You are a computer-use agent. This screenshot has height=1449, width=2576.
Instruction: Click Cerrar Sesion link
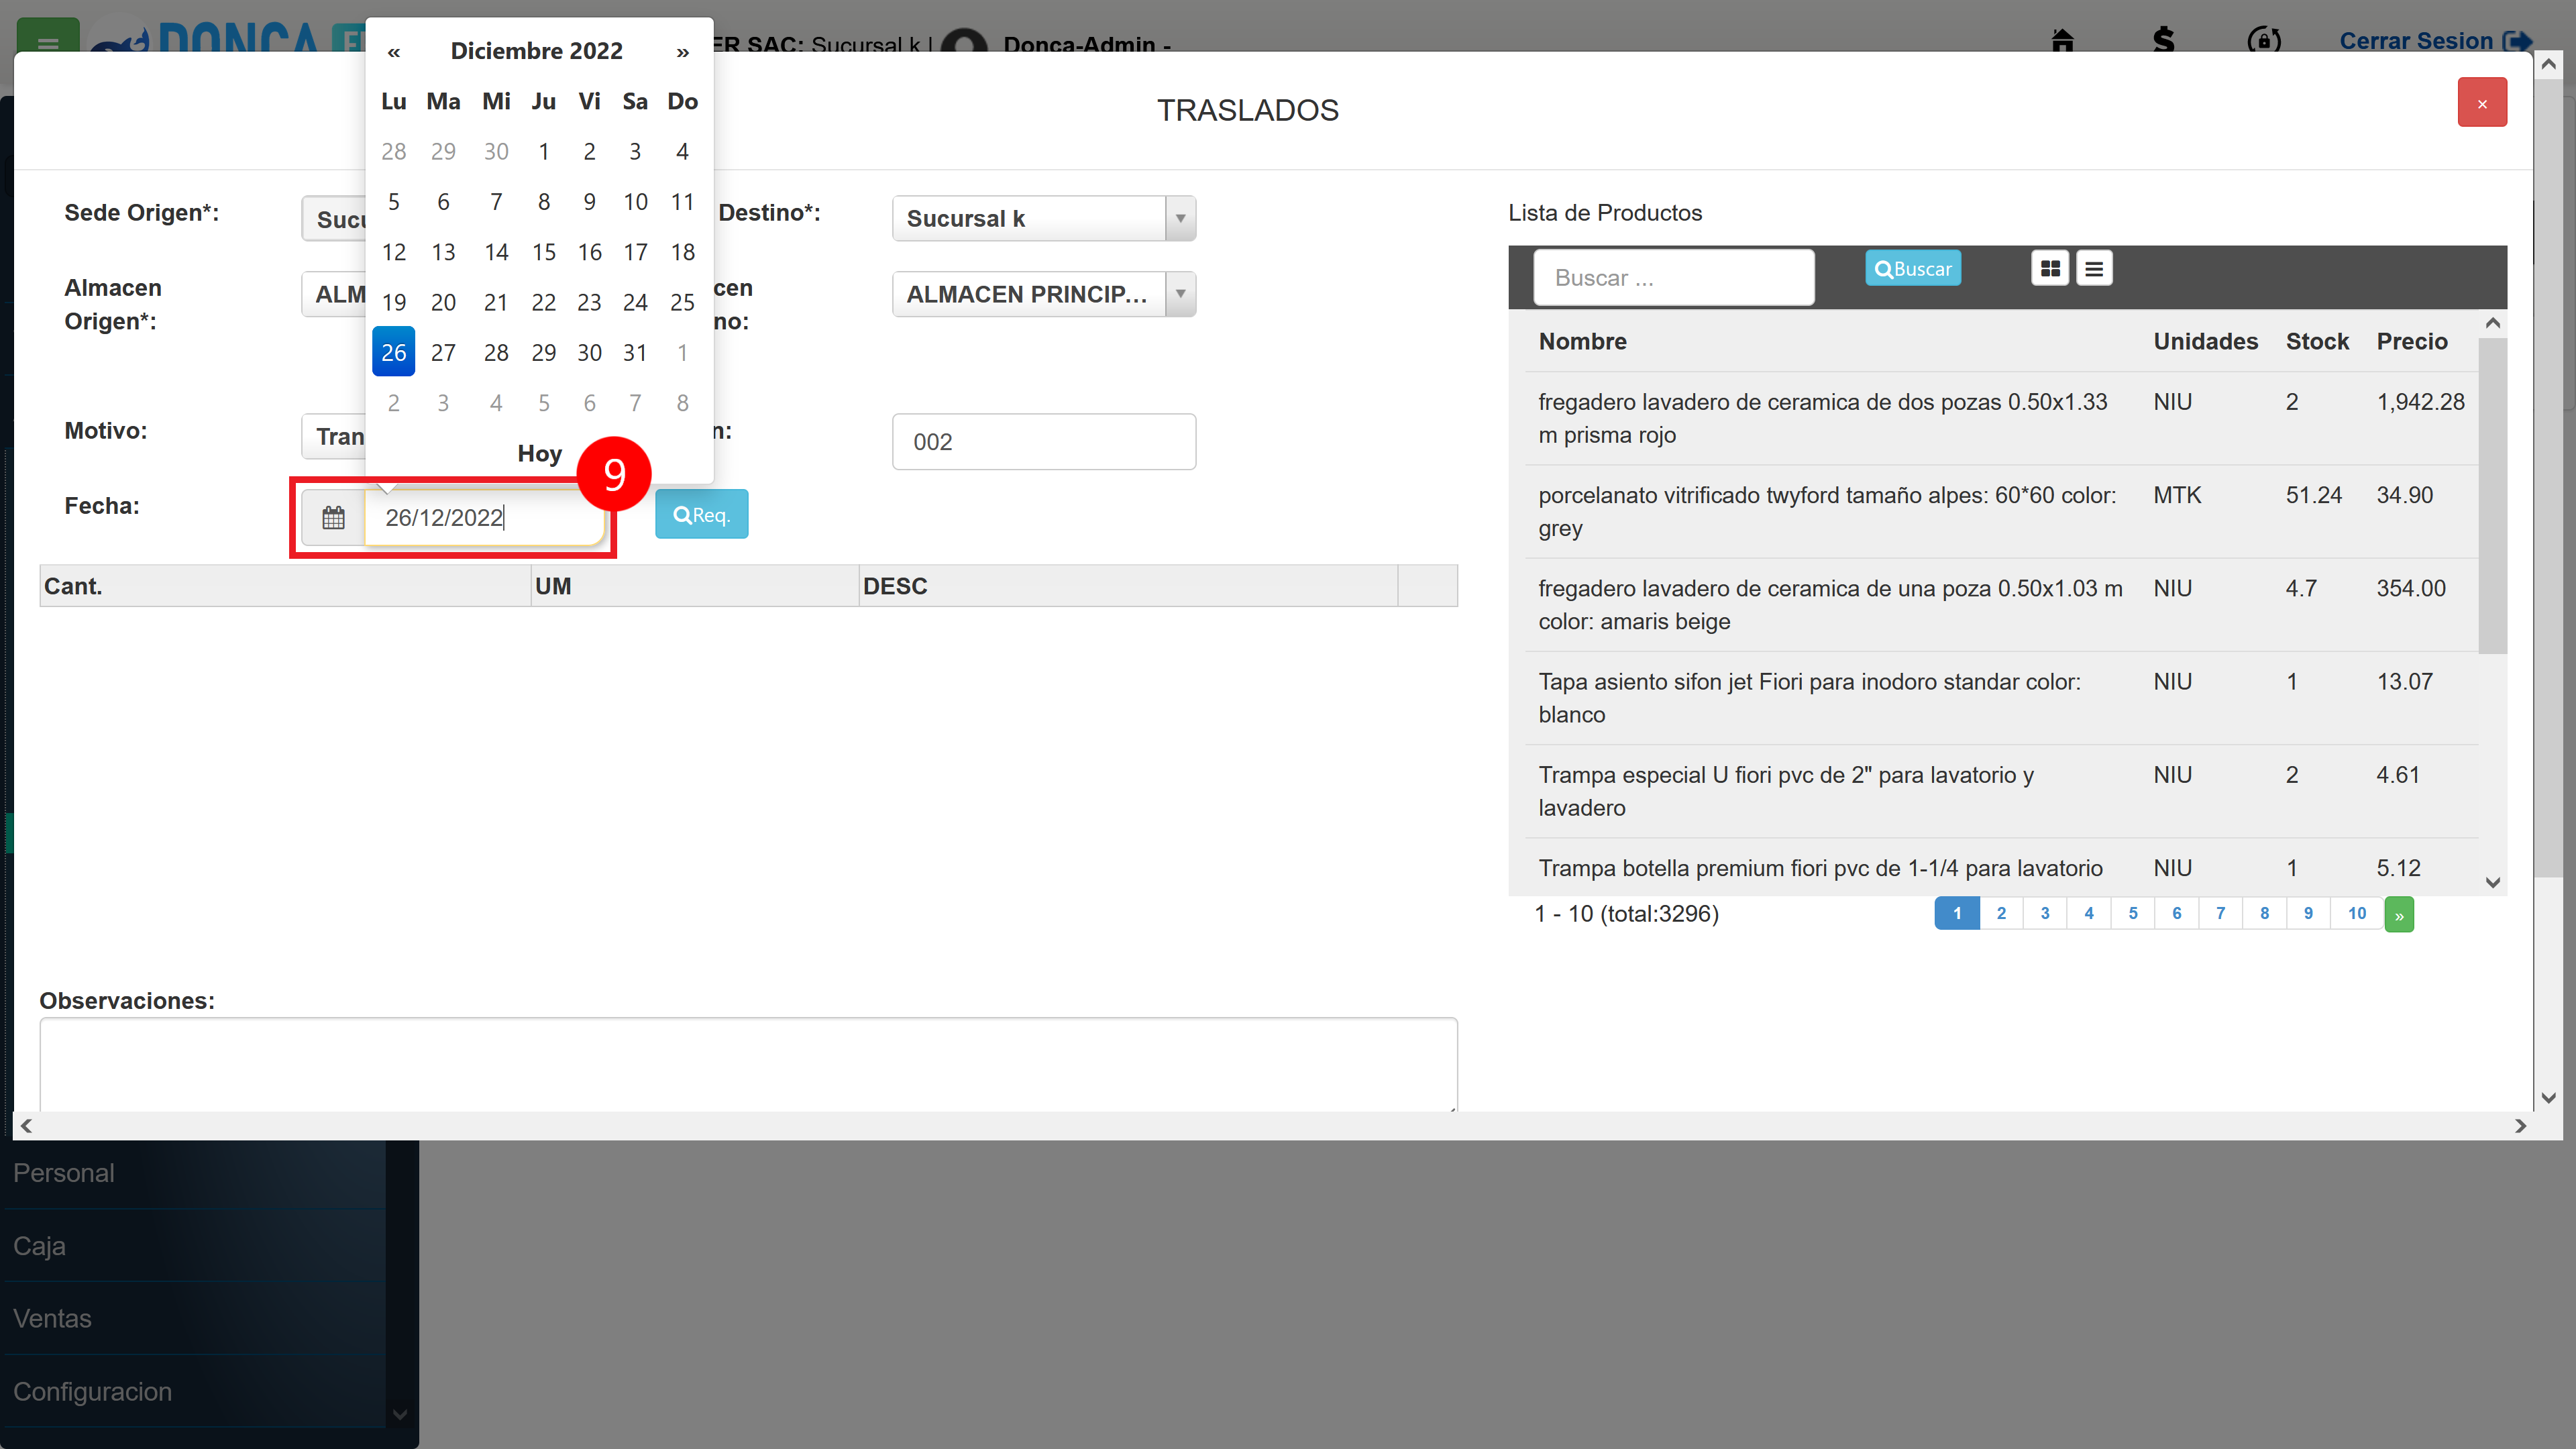2434,40
